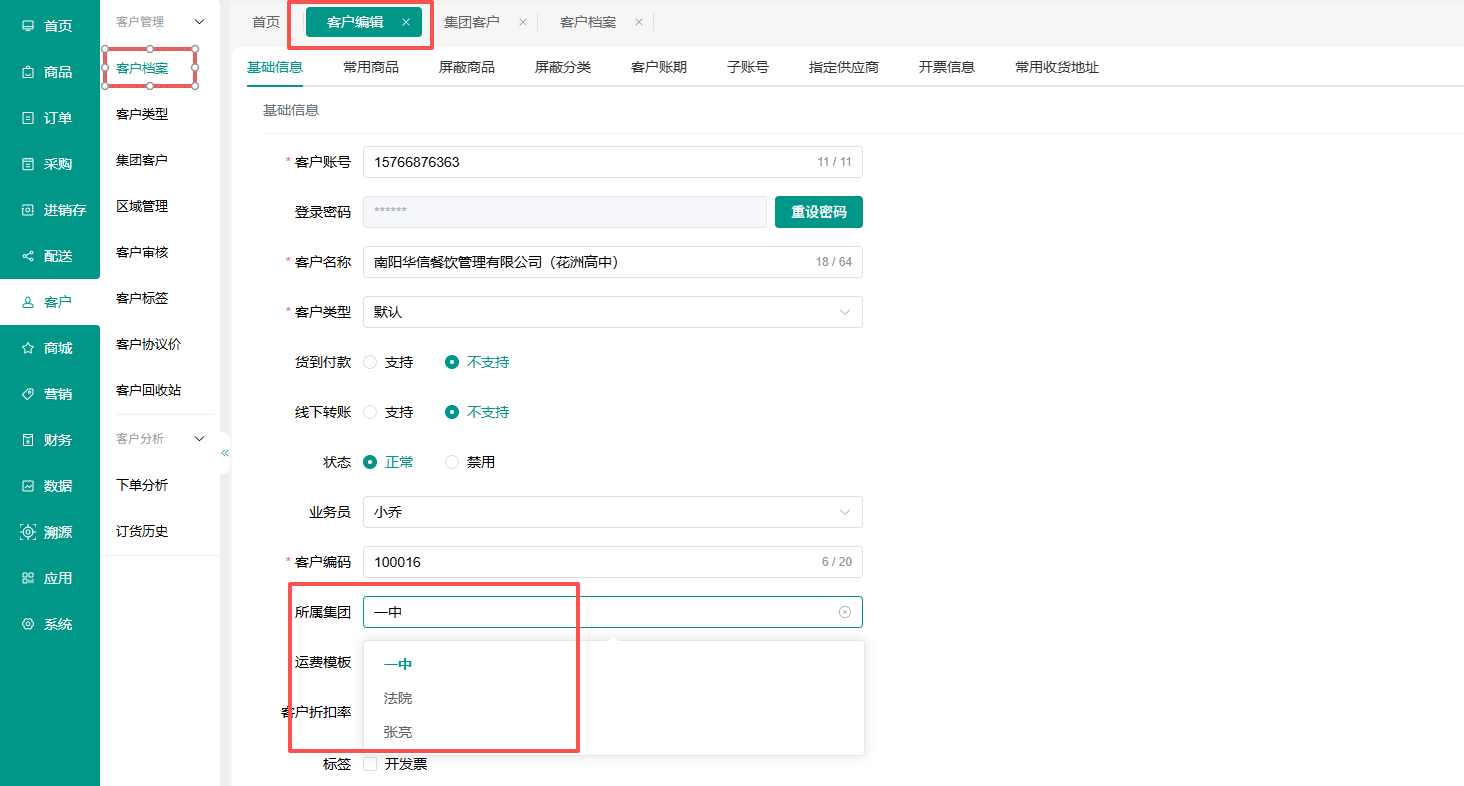This screenshot has height=786, width=1464.
Task: Select the 客户 sidebar module
Action: point(50,302)
